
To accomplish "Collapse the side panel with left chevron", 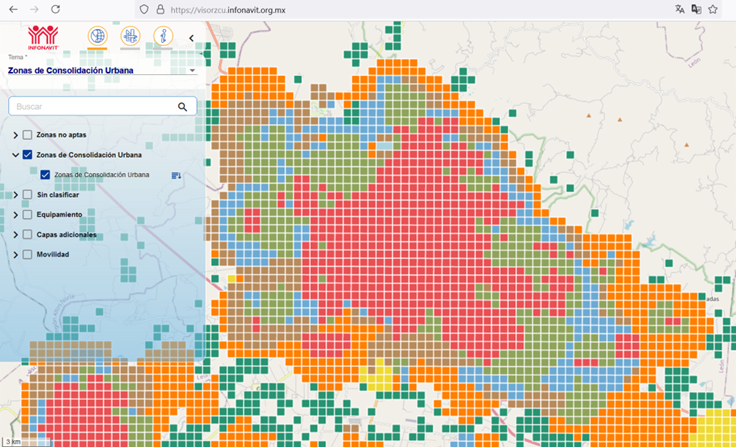I will pyautogui.click(x=192, y=39).
